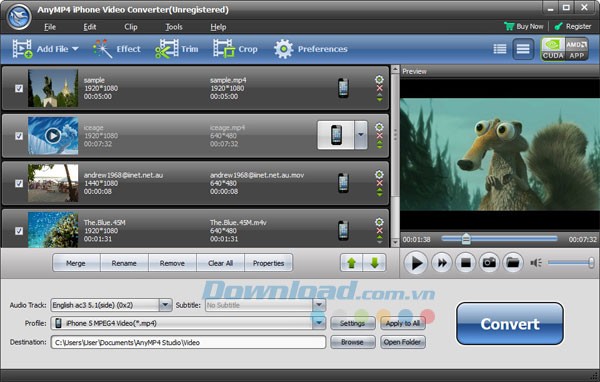Image resolution: width=600 pixels, height=382 pixels.
Task: Uncheck the iceage file checkbox
Action: (x=19, y=136)
